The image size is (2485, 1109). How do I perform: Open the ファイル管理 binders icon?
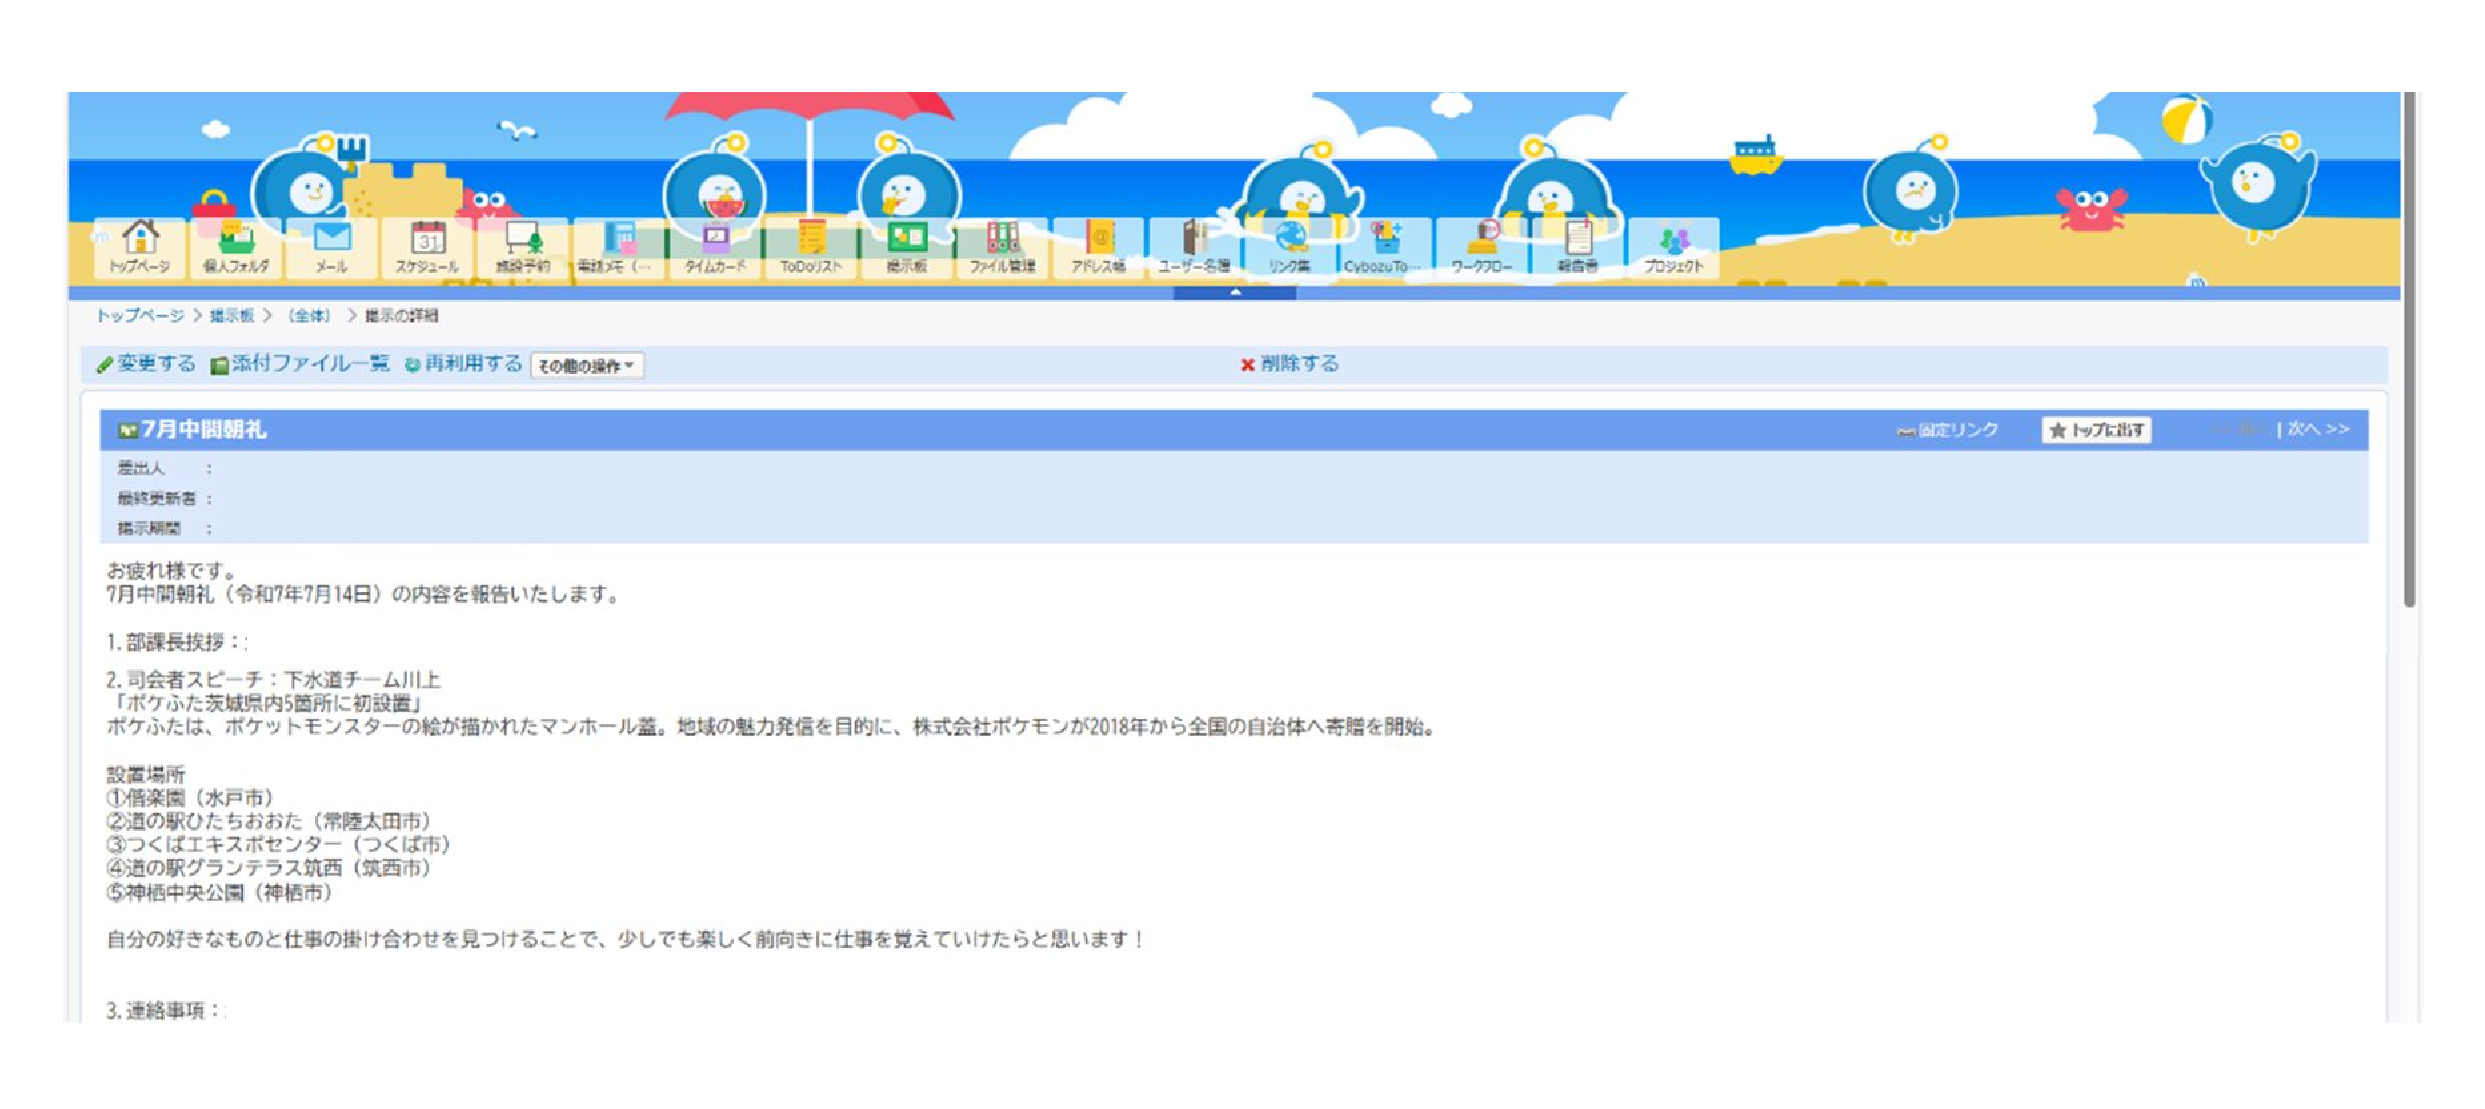(x=1002, y=247)
